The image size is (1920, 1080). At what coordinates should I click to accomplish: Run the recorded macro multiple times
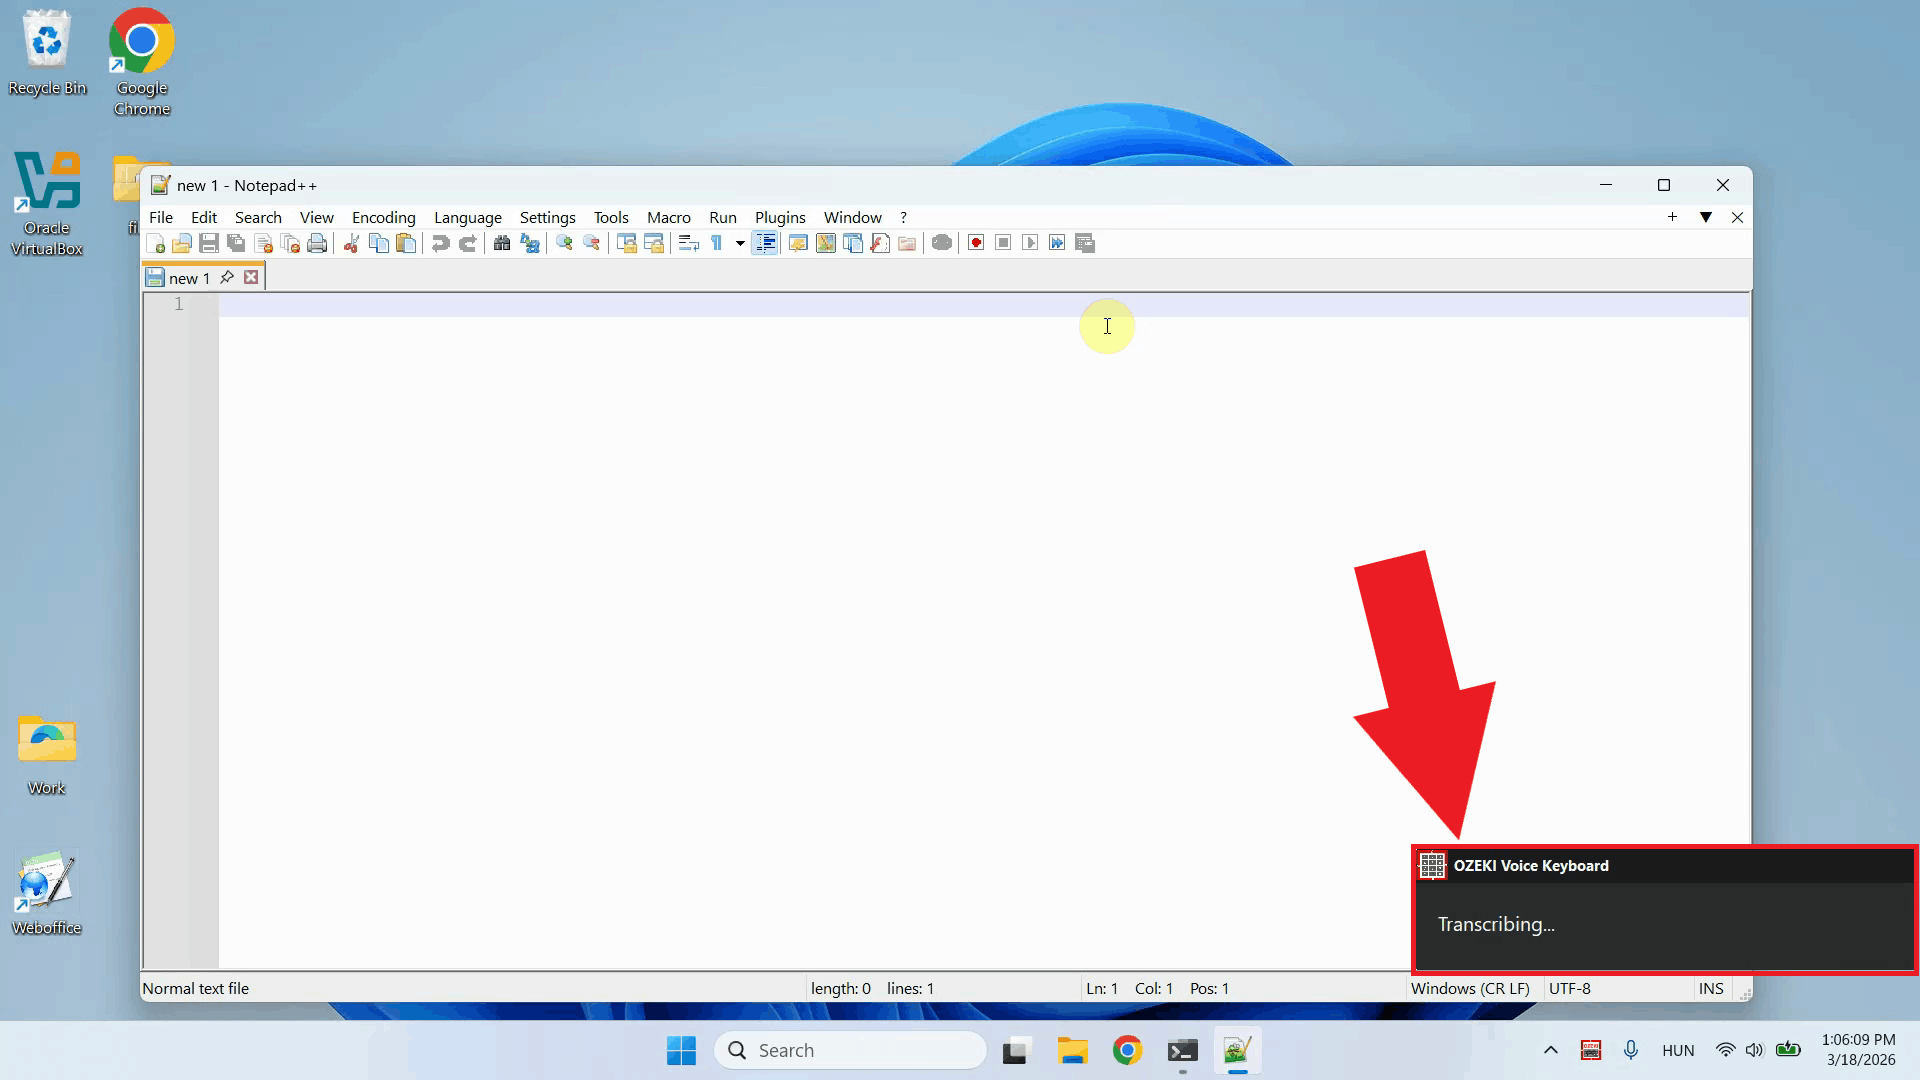[1057, 243]
